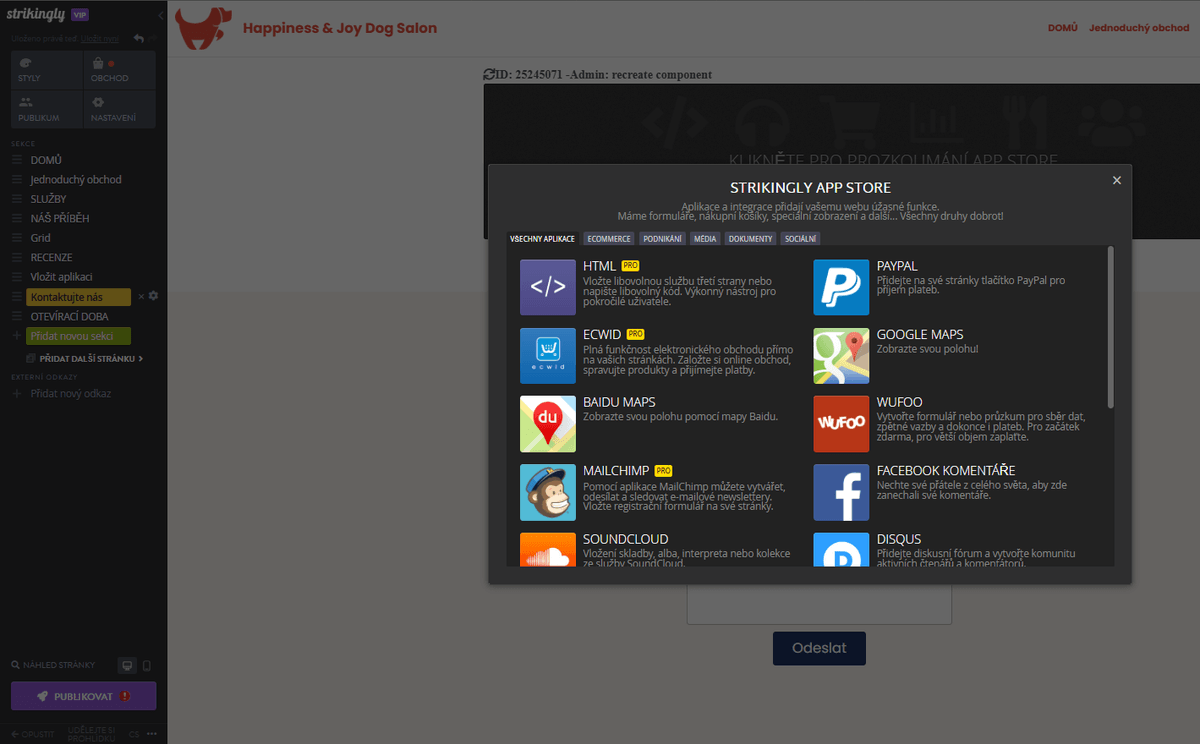Click the Opustit exit link
This screenshot has width=1200, height=744.
(33, 734)
